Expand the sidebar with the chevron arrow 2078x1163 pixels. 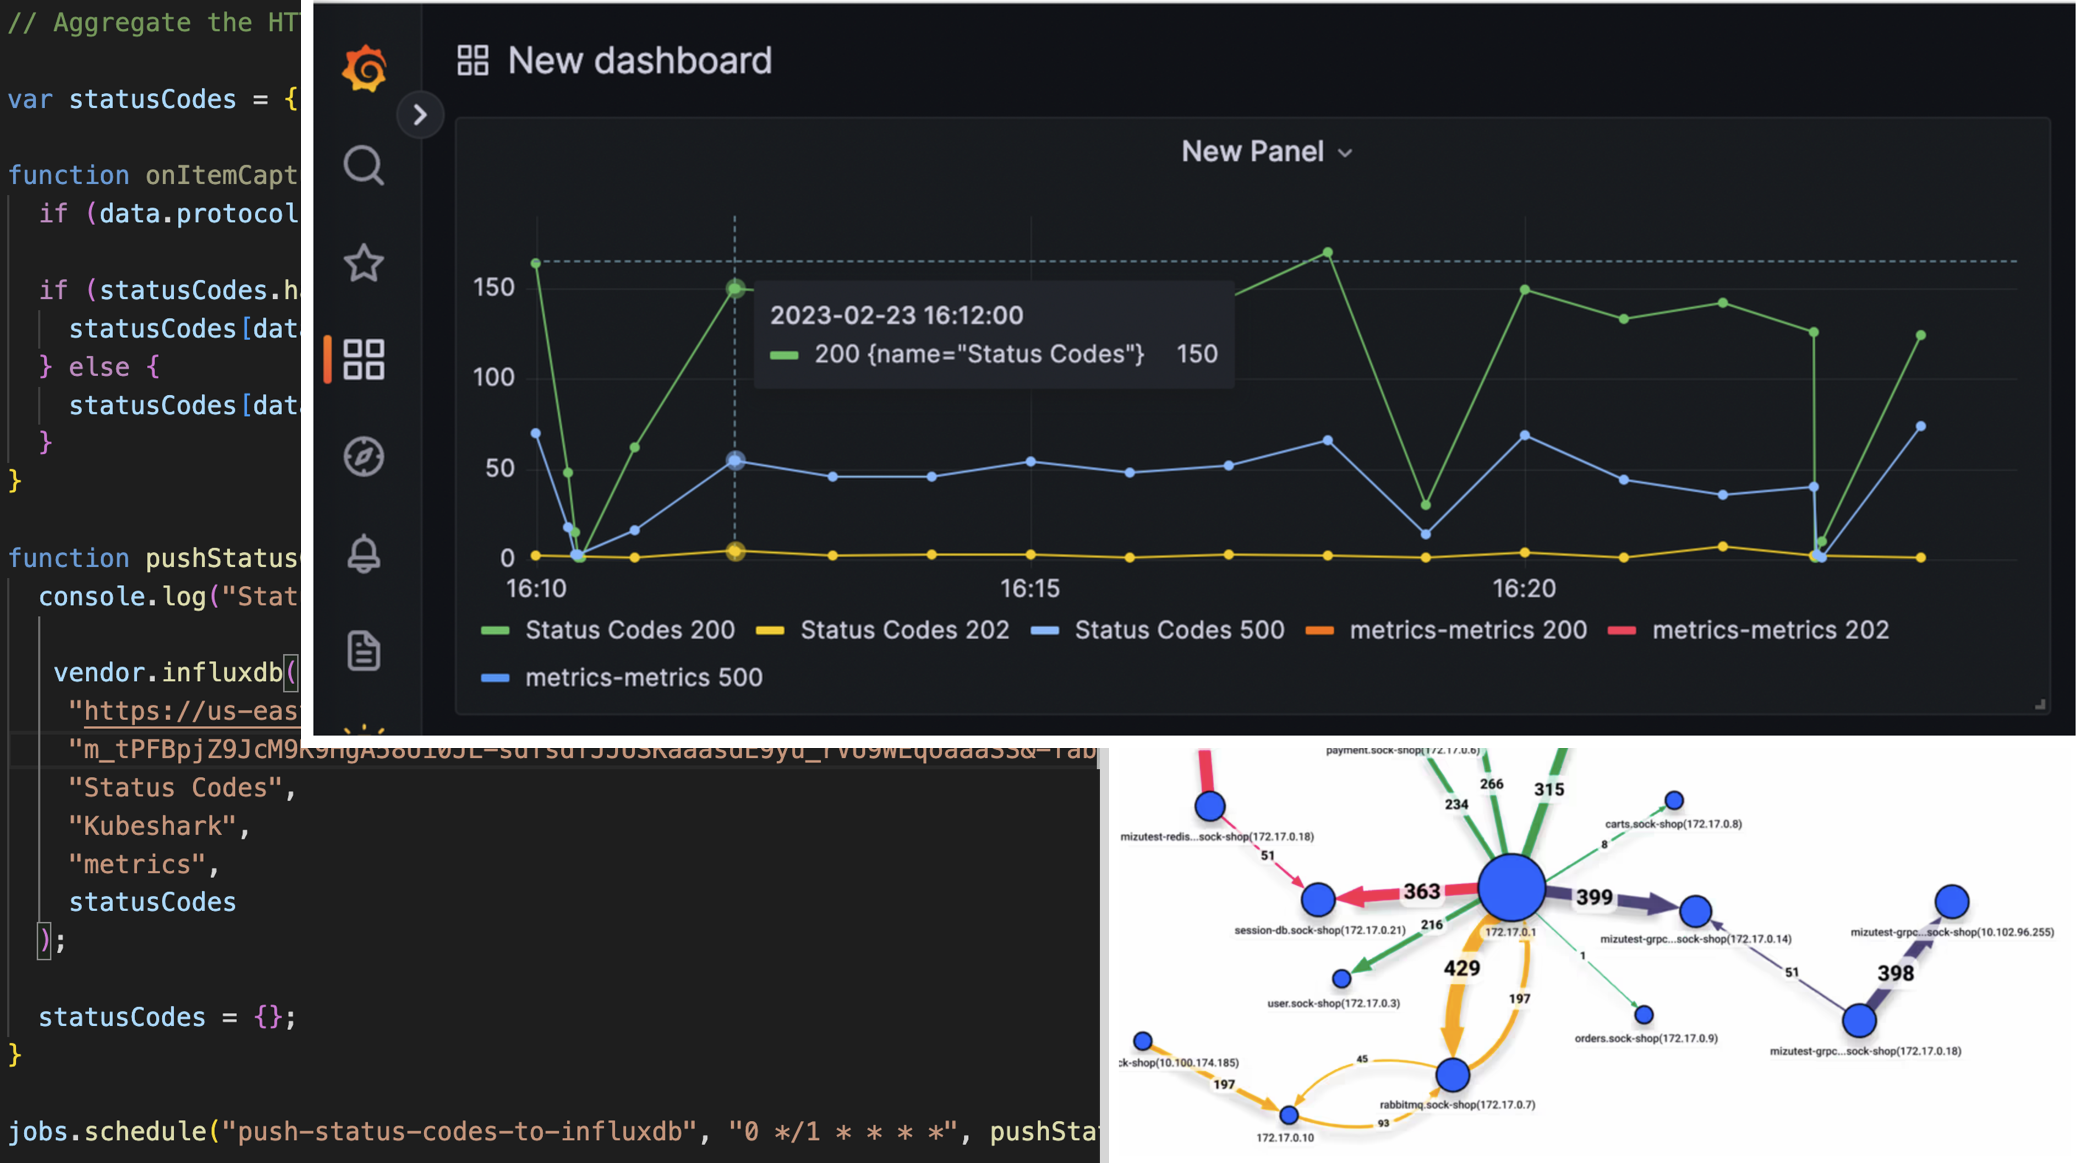coord(420,115)
